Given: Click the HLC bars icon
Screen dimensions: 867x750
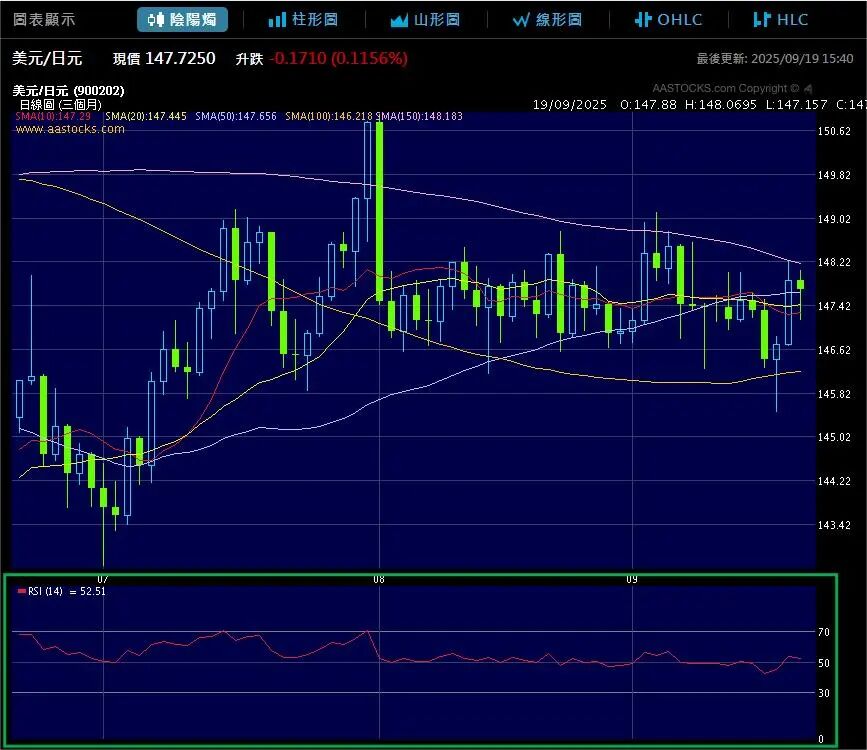Looking at the screenshot, I should tap(762, 20).
